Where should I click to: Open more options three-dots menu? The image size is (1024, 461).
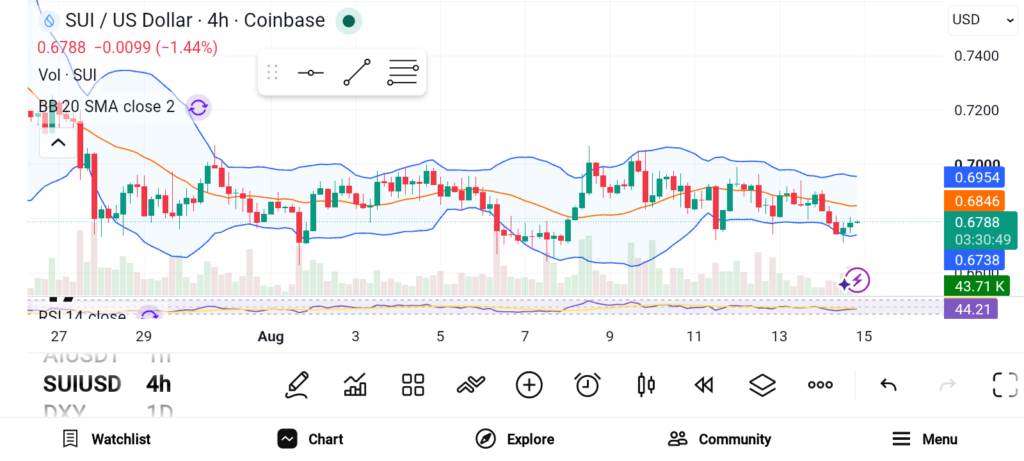click(x=820, y=385)
